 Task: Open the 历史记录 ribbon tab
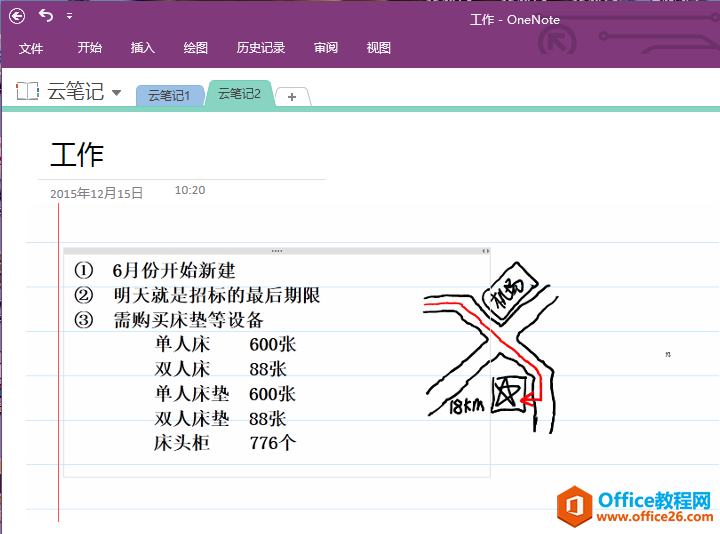click(261, 48)
